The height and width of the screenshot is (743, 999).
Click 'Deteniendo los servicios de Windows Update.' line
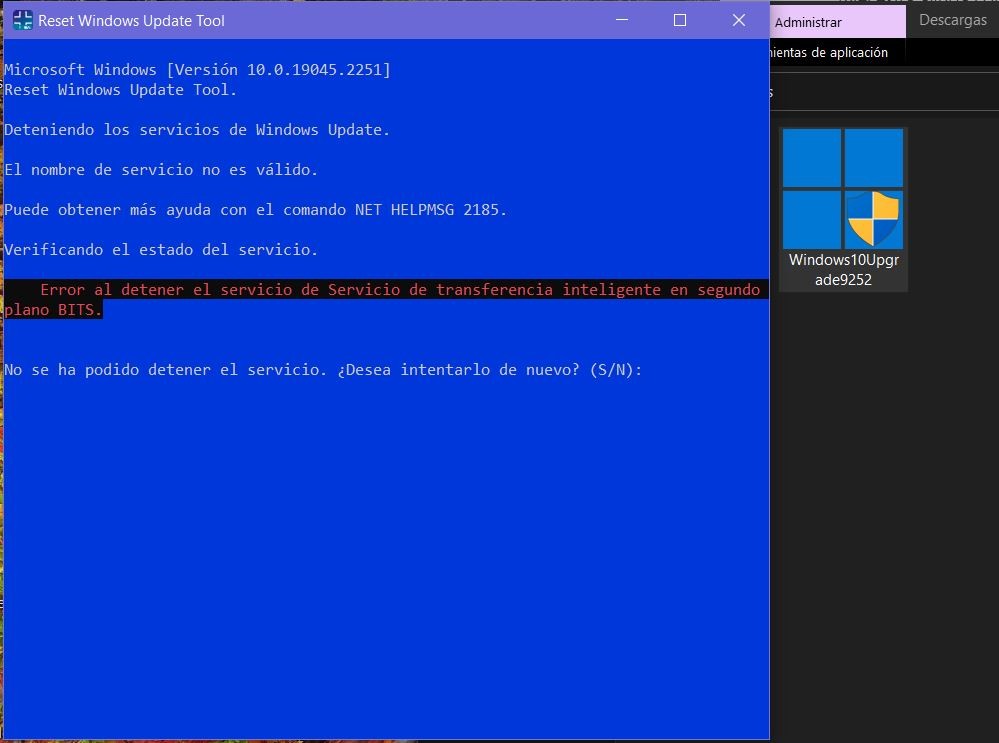point(197,130)
